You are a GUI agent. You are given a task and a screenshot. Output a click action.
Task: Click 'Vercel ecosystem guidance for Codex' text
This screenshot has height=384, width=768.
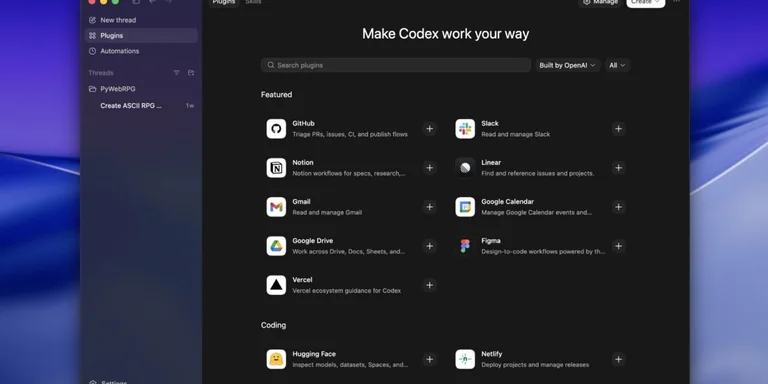pos(347,290)
